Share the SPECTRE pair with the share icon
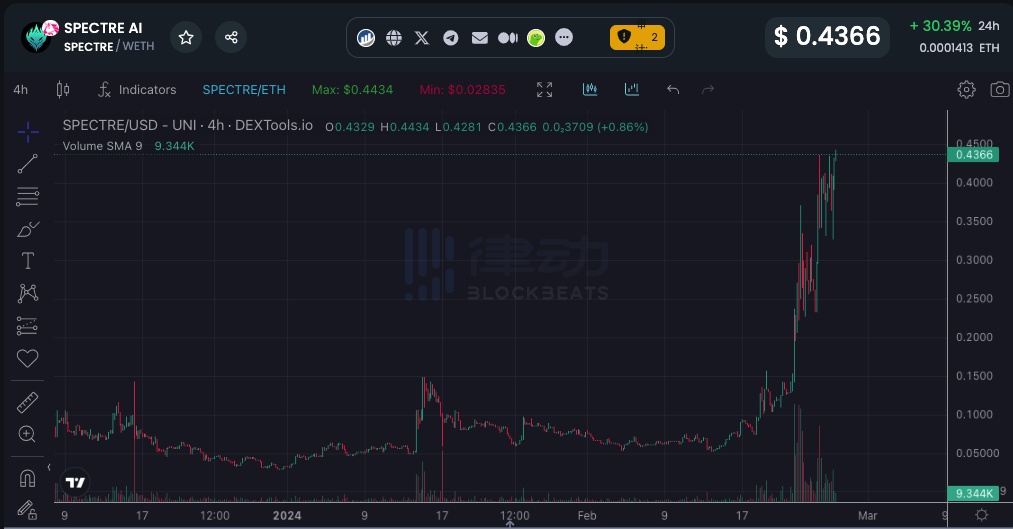This screenshot has height=529, width=1013. point(231,37)
